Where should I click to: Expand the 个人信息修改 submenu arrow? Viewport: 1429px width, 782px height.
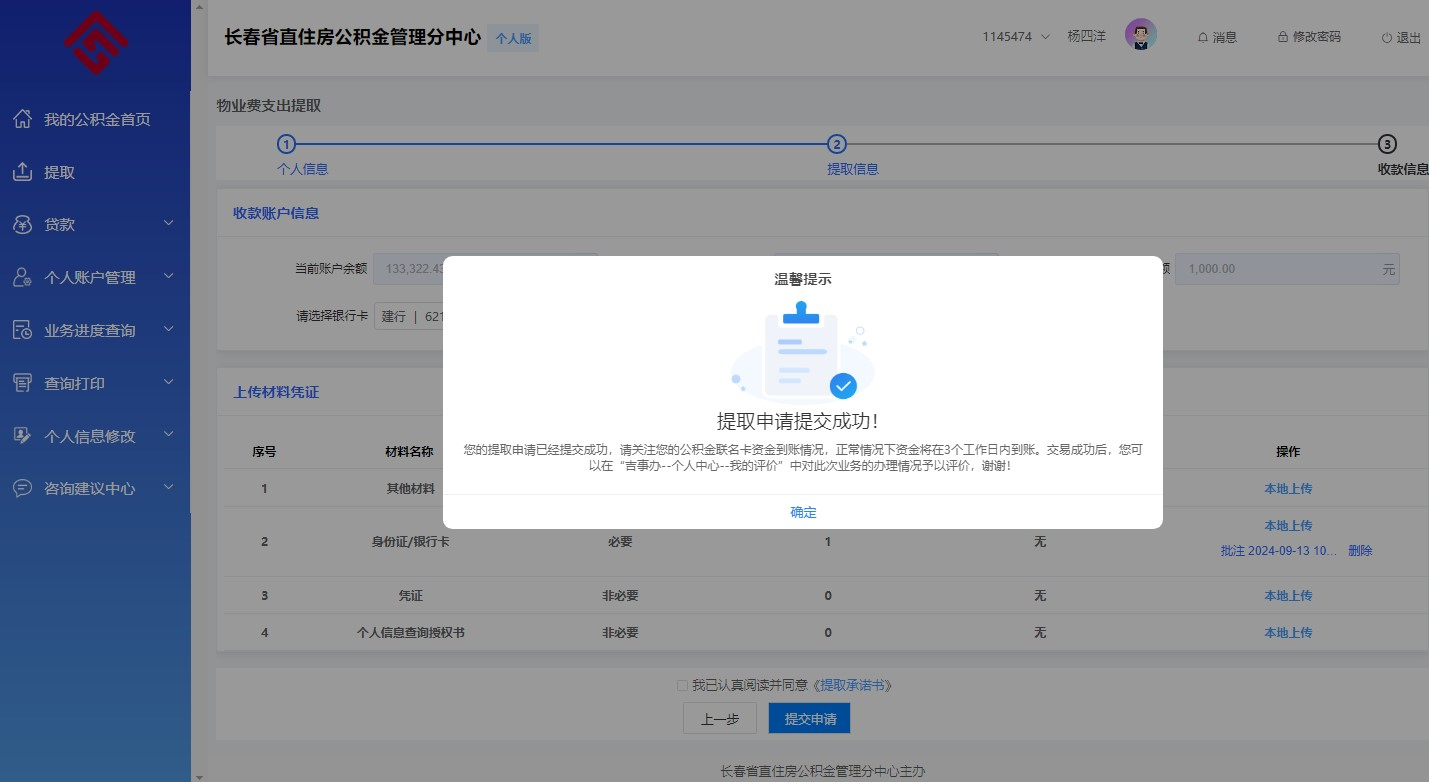click(169, 435)
